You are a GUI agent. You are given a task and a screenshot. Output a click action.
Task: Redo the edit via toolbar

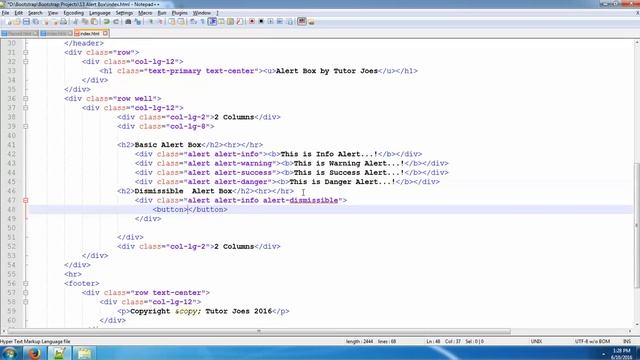(116, 22)
